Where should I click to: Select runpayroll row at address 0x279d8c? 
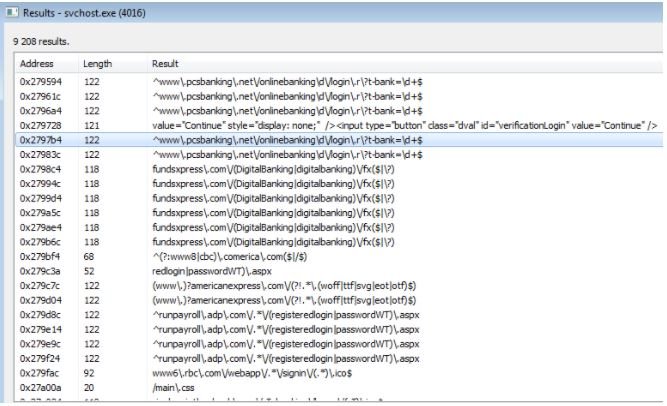coord(339,315)
